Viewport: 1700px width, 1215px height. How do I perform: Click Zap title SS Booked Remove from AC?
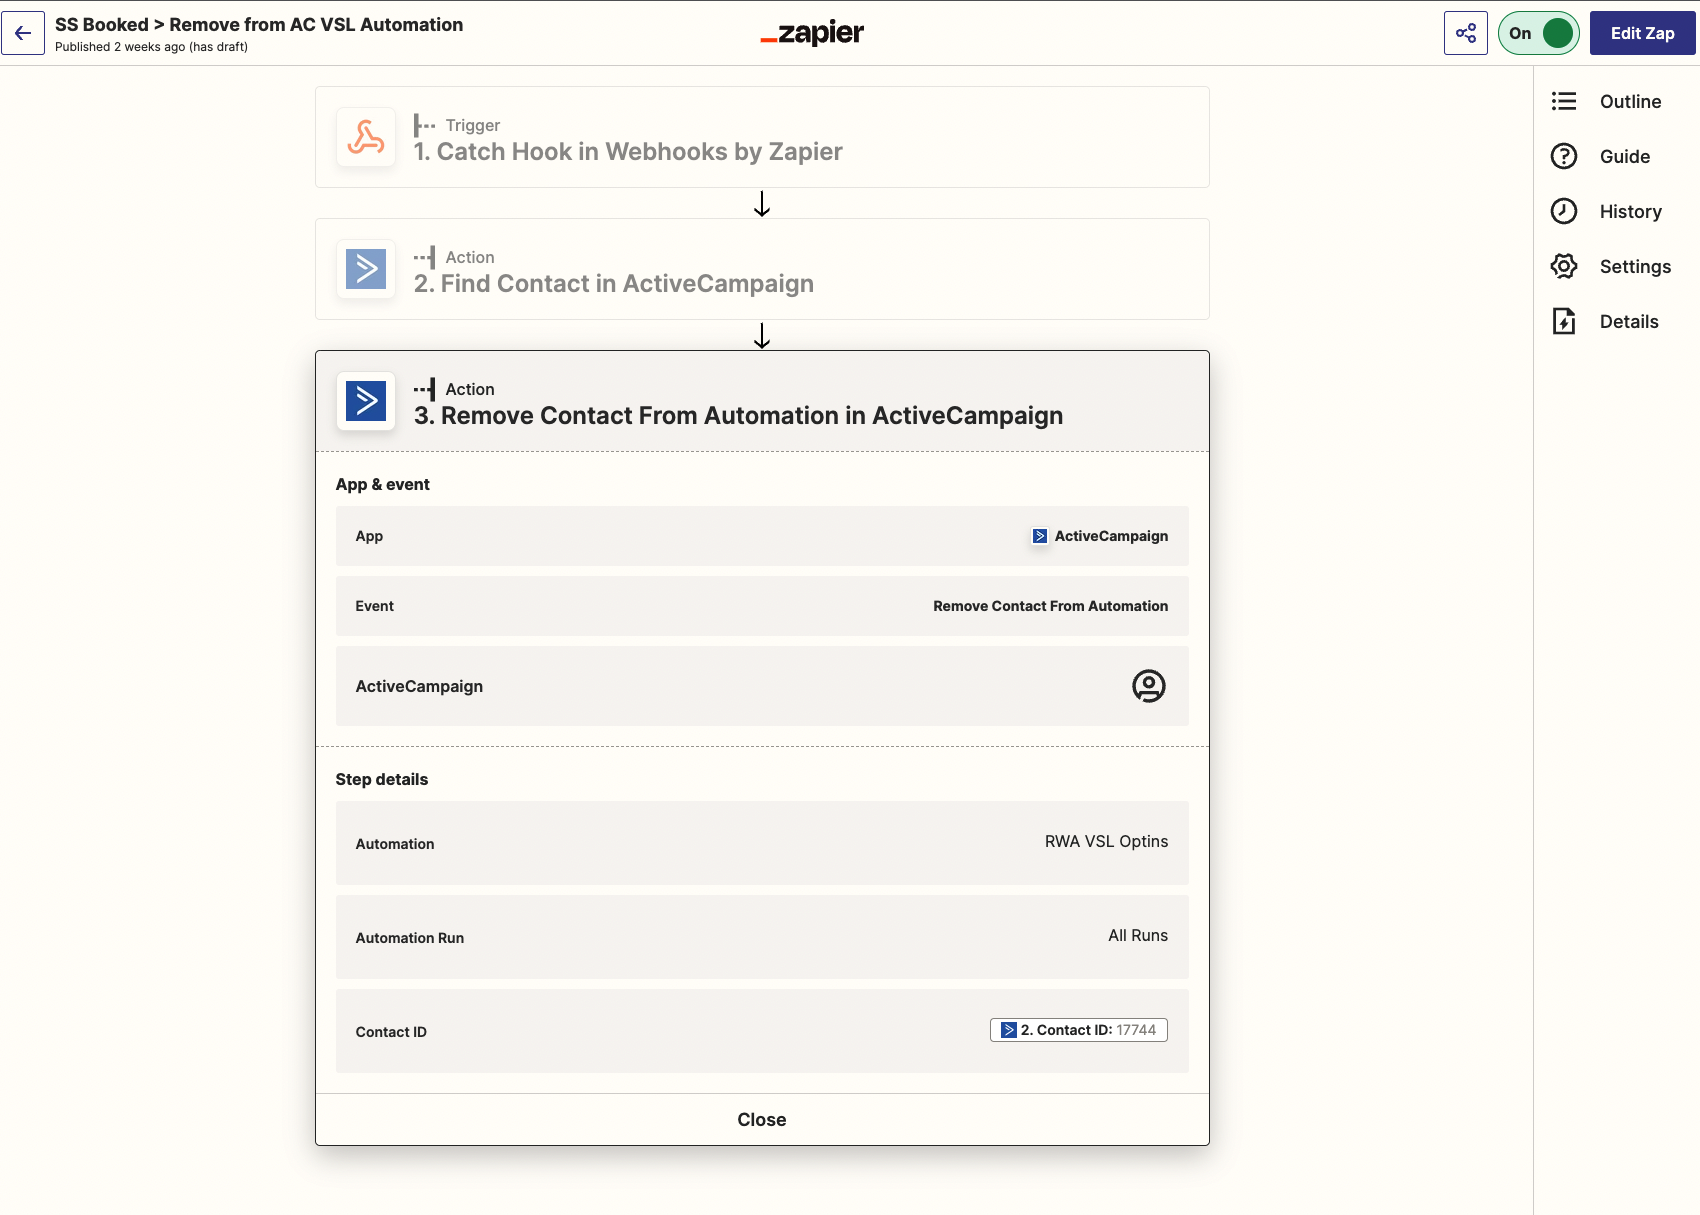[x=259, y=24]
